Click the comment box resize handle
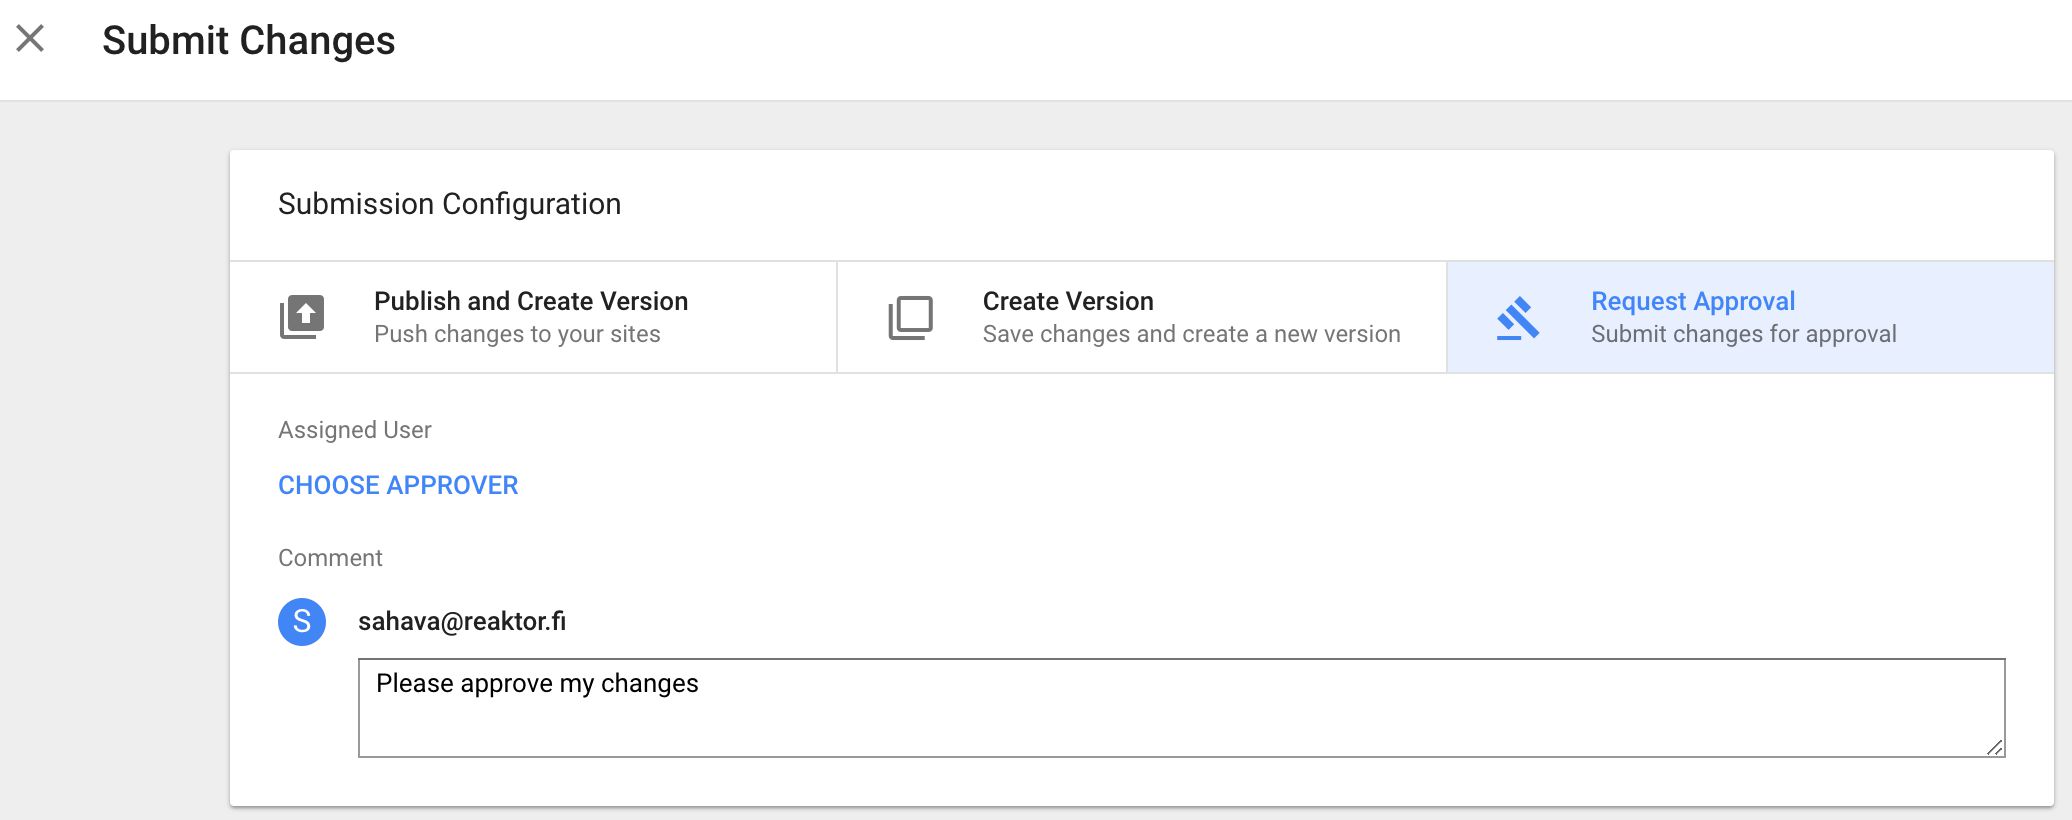This screenshot has height=820, width=2072. click(1994, 747)
